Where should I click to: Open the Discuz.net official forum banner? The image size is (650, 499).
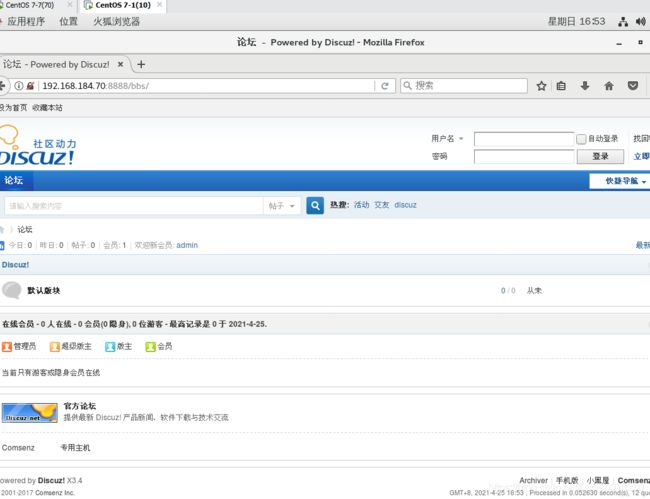tap(29, 413)
